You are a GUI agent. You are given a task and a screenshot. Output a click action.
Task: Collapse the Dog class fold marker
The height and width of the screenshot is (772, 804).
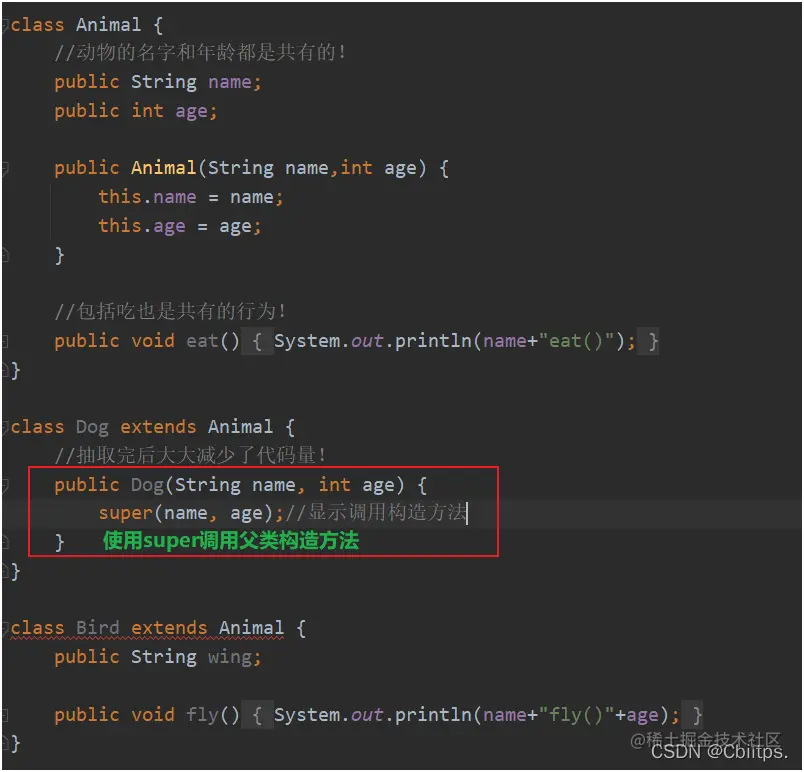point(5,427)
